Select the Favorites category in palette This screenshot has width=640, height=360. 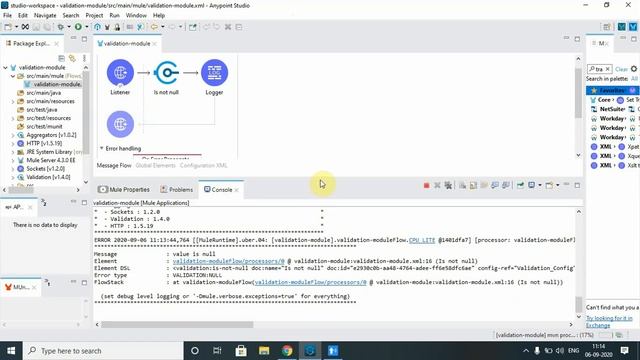point(612,90)
